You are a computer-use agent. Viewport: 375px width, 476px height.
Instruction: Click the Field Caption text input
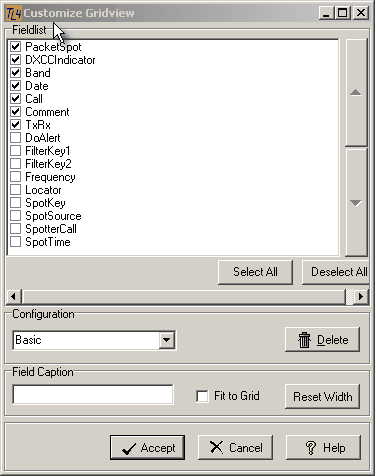click(x=93, y=395)
